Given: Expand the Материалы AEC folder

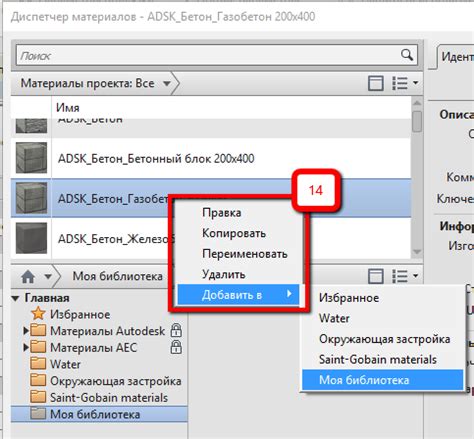Looking at the screenshot, I should point(26,347).
